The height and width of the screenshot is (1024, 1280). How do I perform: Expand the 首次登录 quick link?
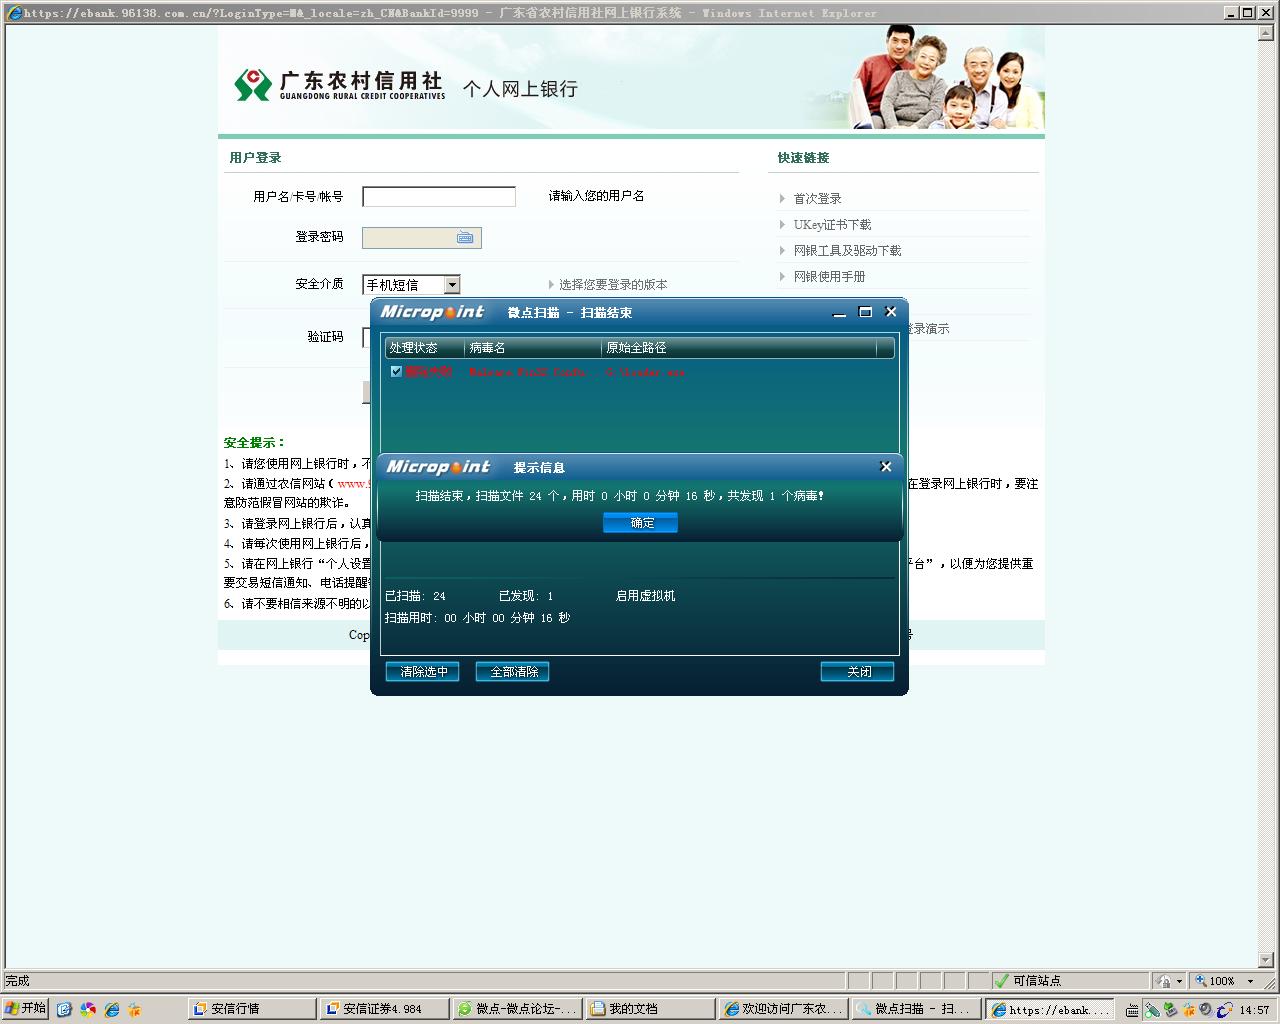tap(817, 199)
